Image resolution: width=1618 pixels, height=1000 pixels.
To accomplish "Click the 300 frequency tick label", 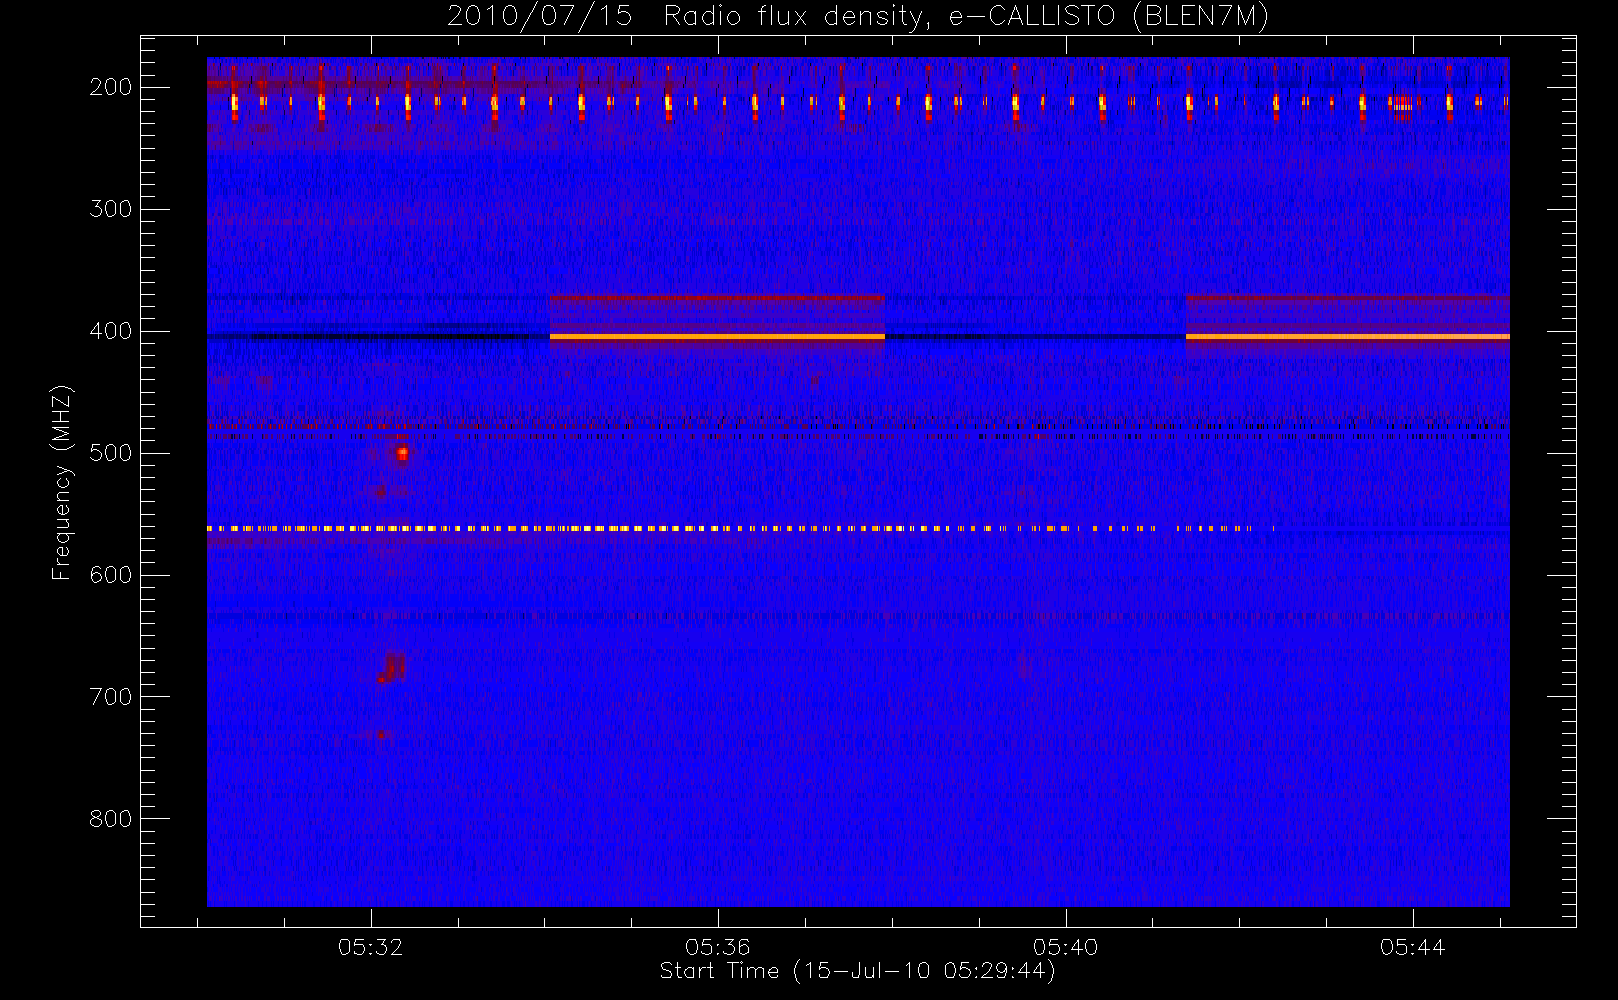I will pyautogui.click(x=111, y=209).
